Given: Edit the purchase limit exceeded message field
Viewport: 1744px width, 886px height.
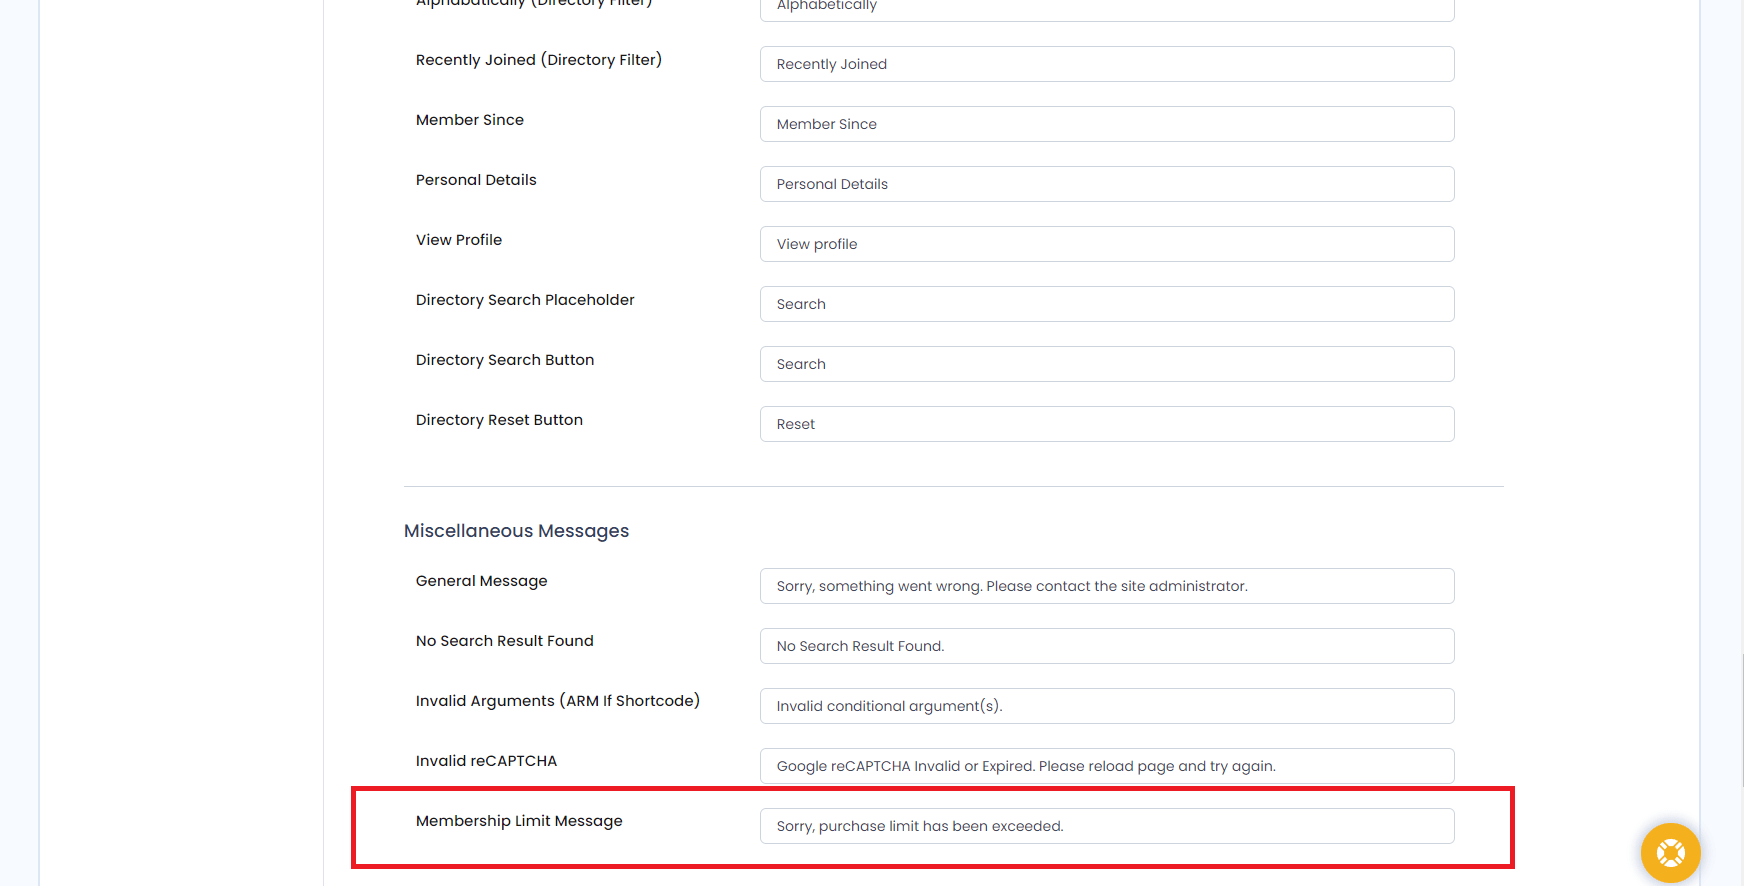Looking at the screenshot, I should tap(1106, 826).
